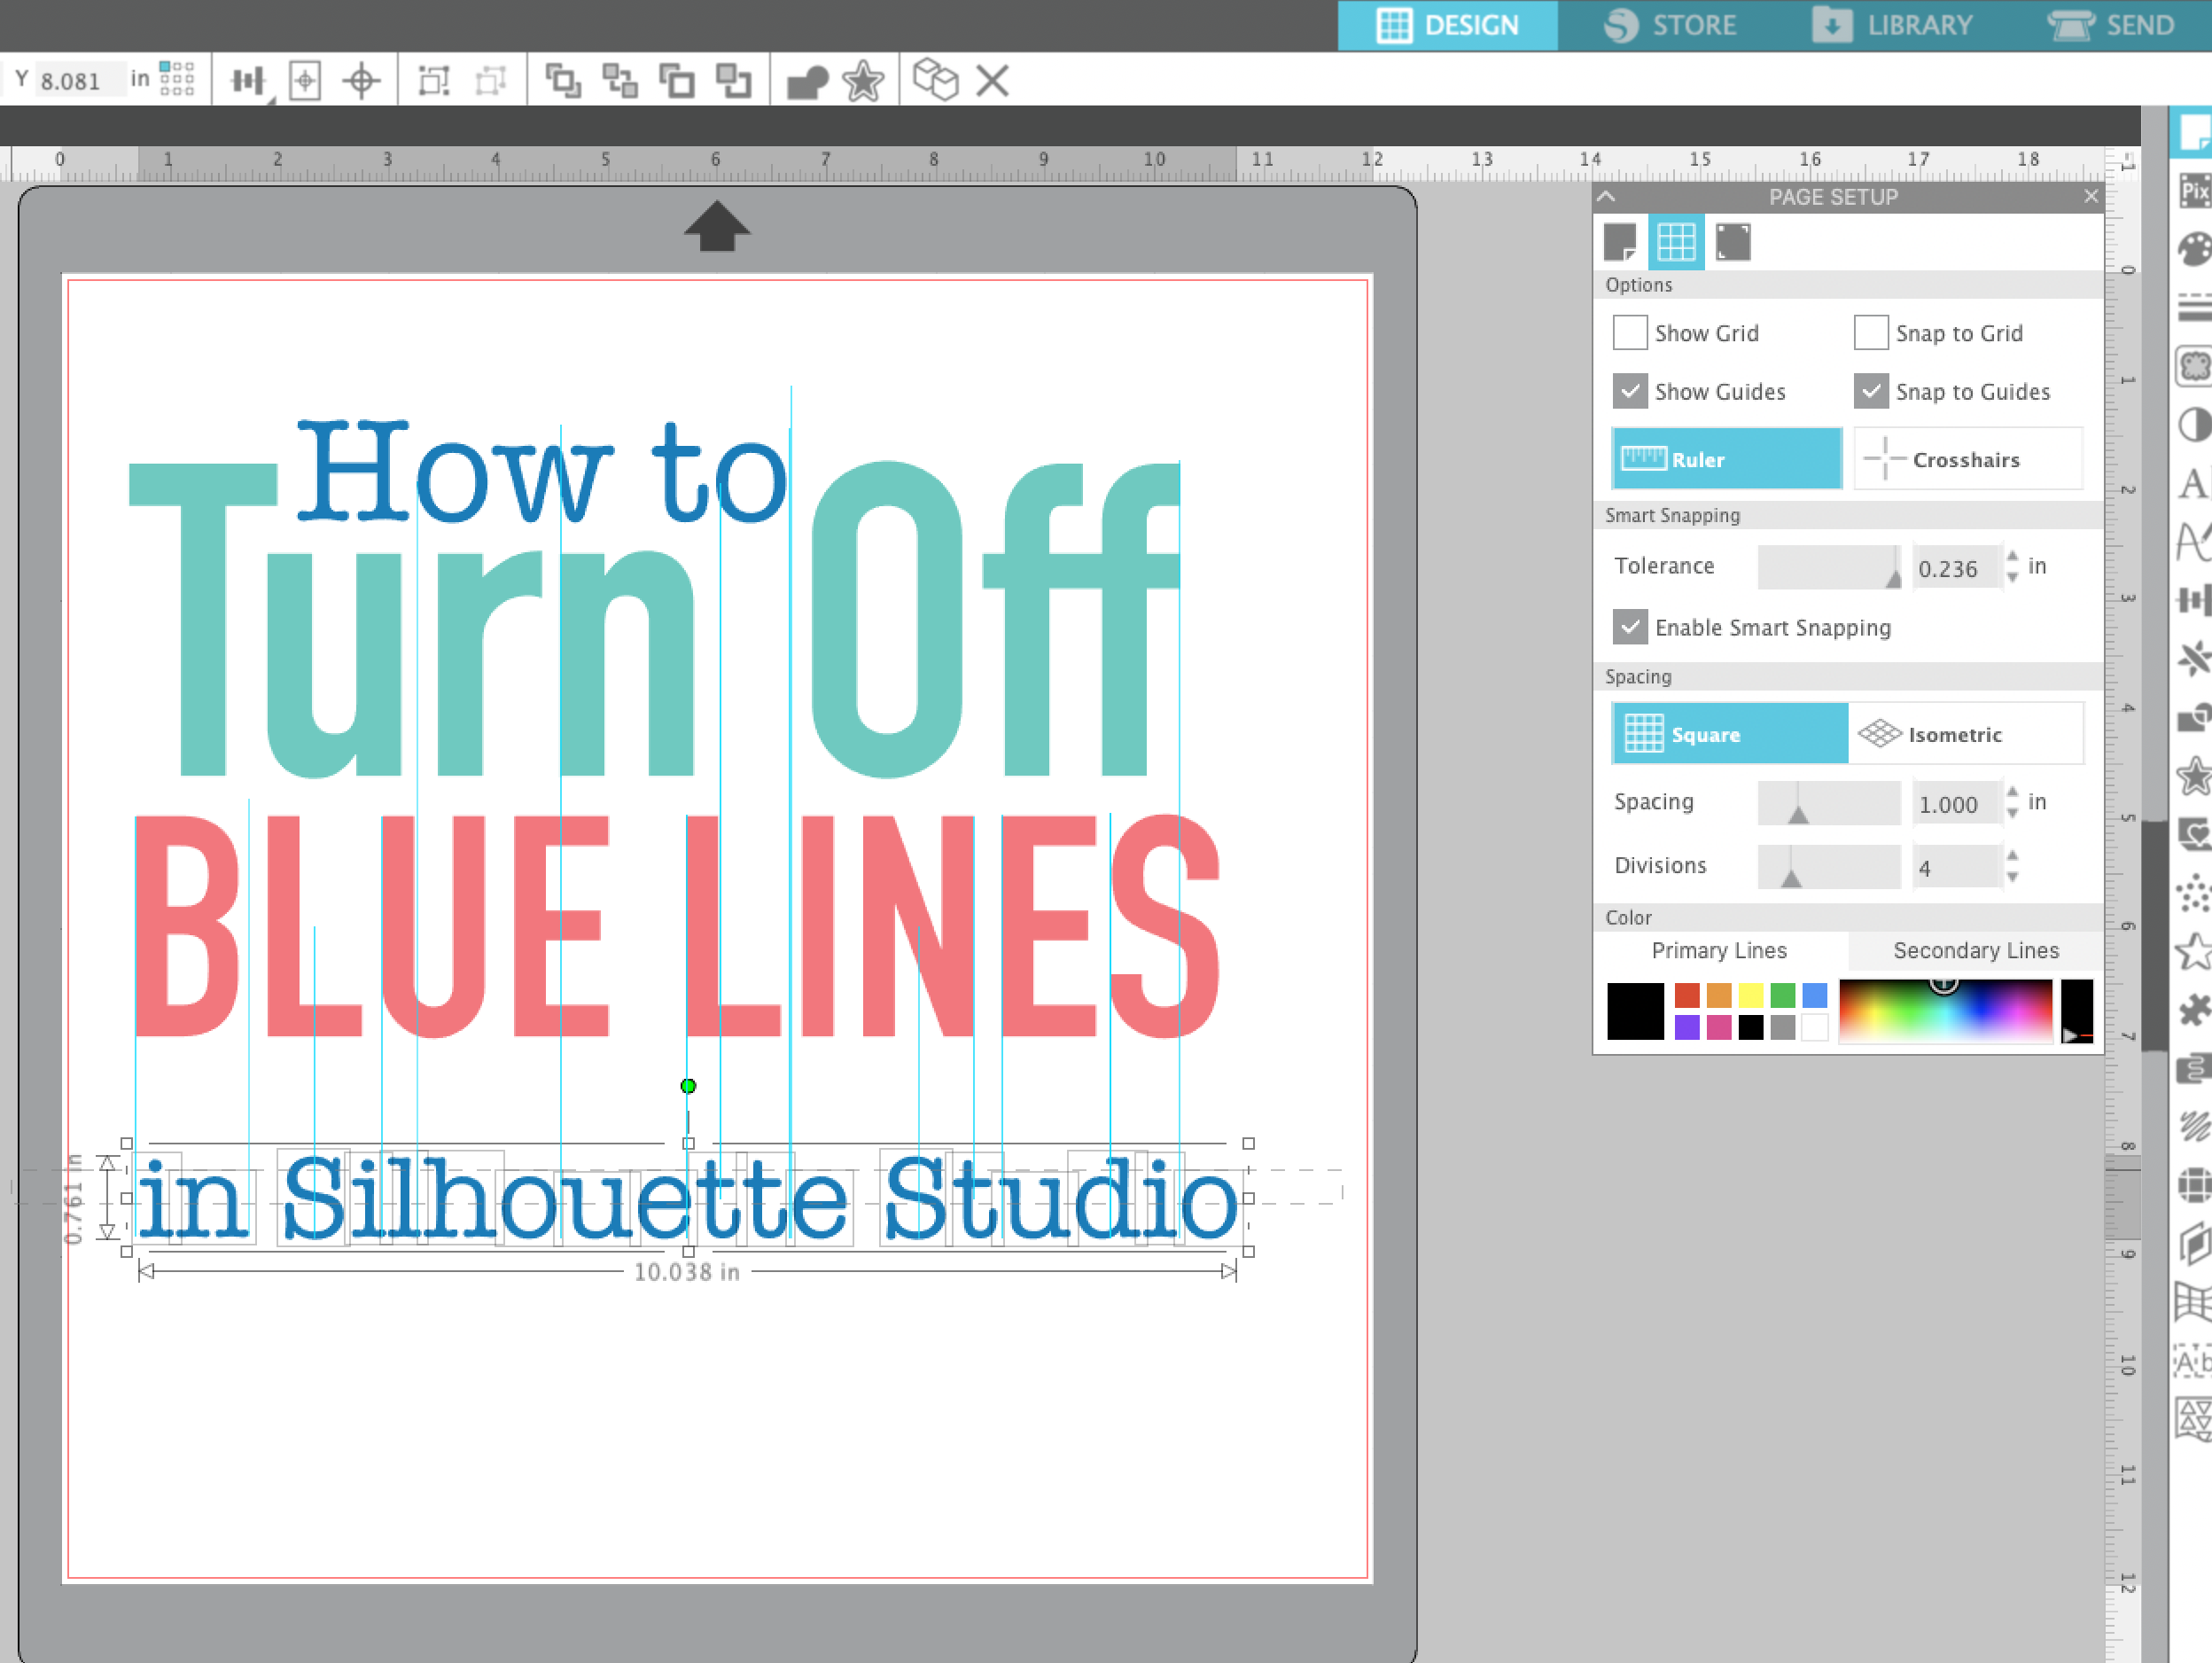The width and height of the screenshot is (2212, 1663).
Task: Open the Nesting panel icon in the sidebar
Action: [x=2194, y=1419]
